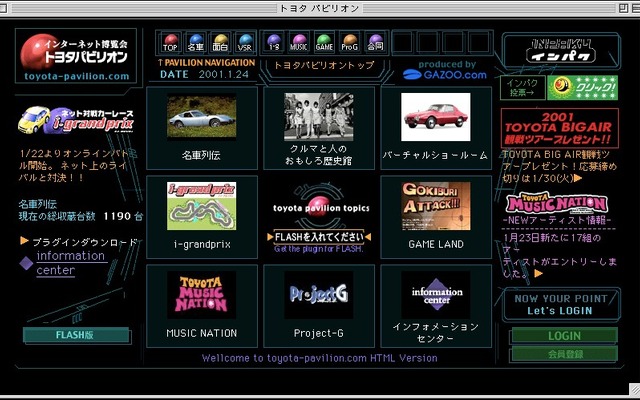Click the DATE 2001.1.24 text
Image resolution: width=640 pixels, height=400 pixels.
(204, 75)
